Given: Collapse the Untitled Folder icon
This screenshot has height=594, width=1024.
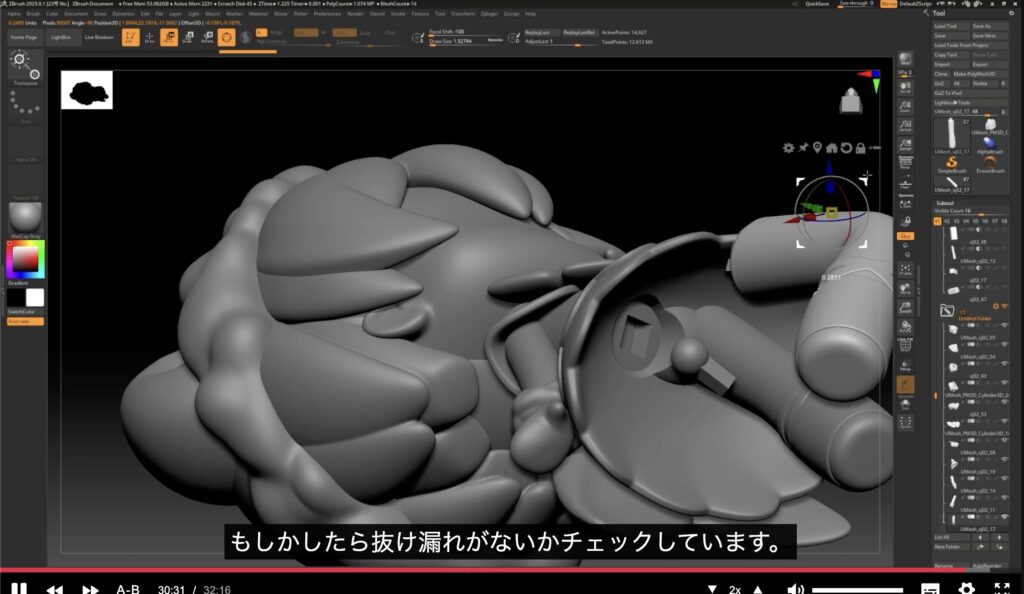Looking at the screenshot, I should [x=947, y=311].
